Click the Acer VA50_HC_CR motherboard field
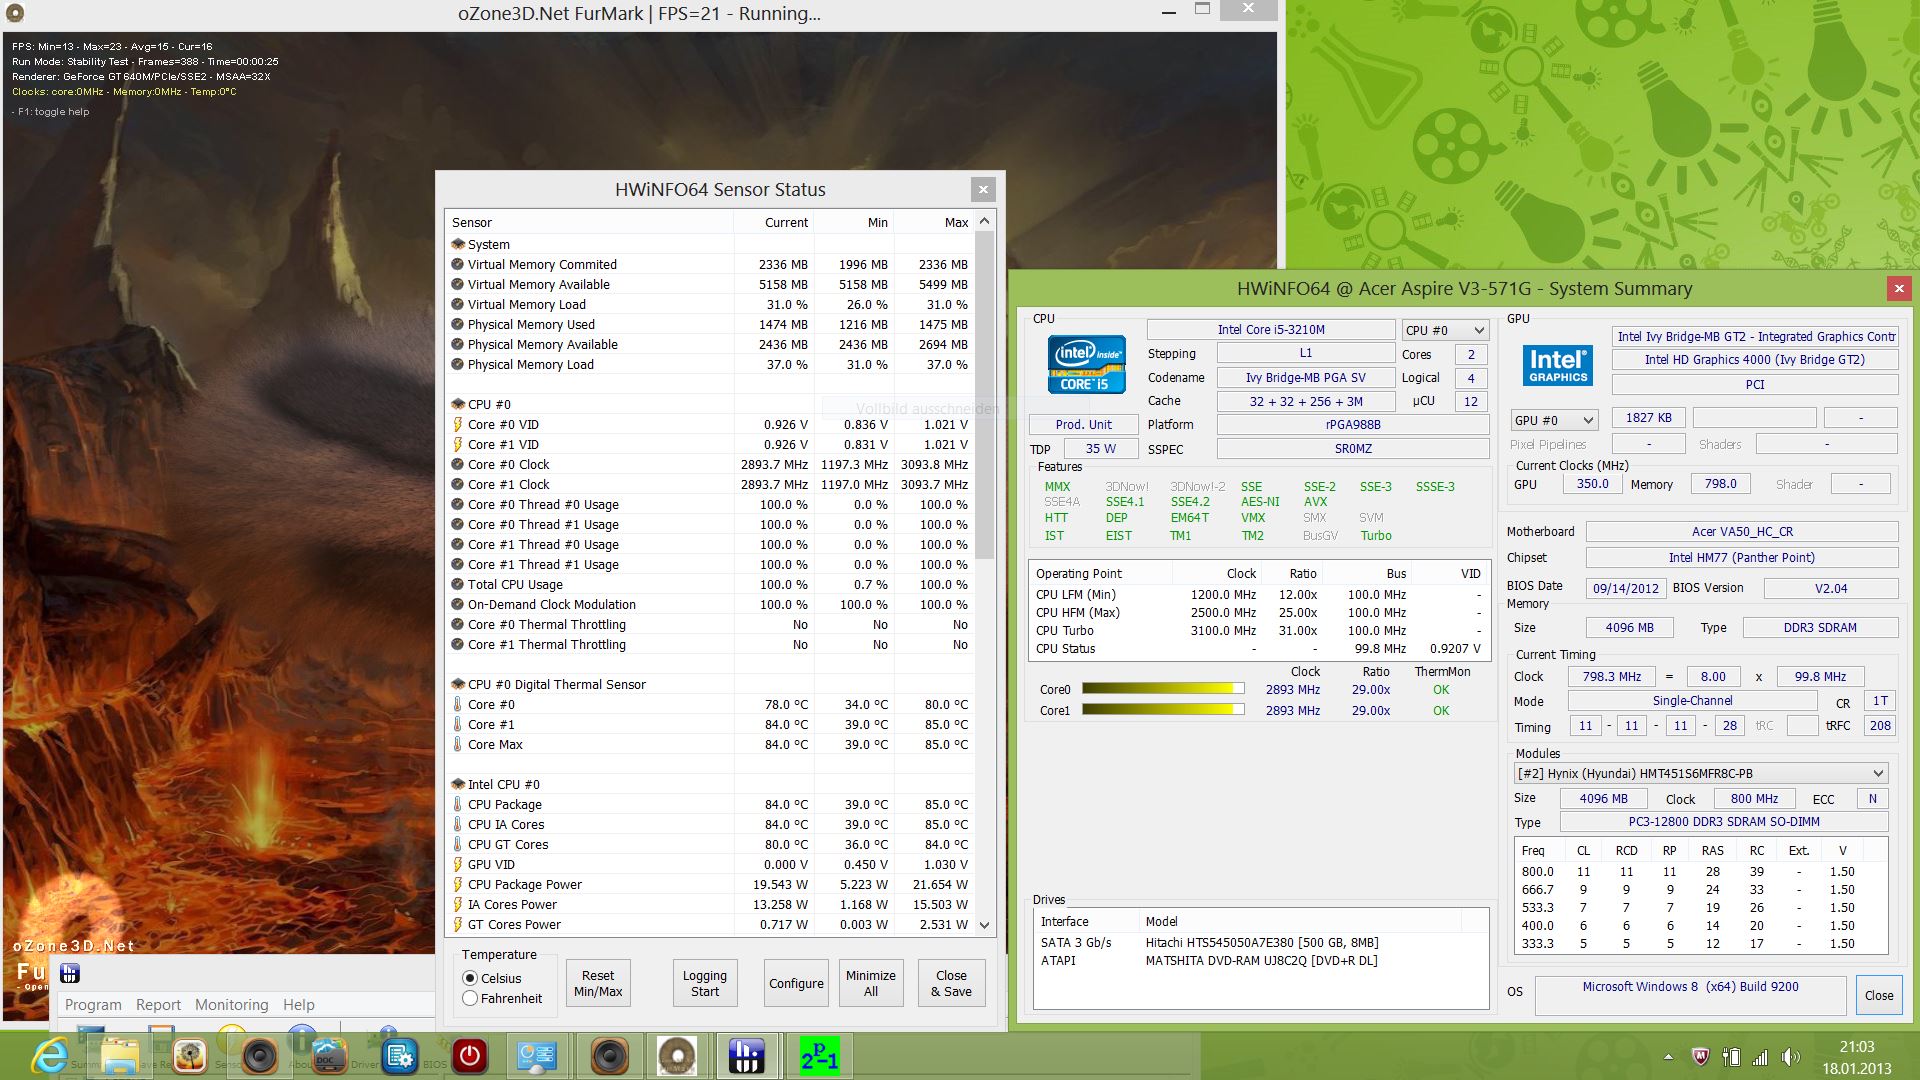 pyautogui.click(x=1742, y=531)
